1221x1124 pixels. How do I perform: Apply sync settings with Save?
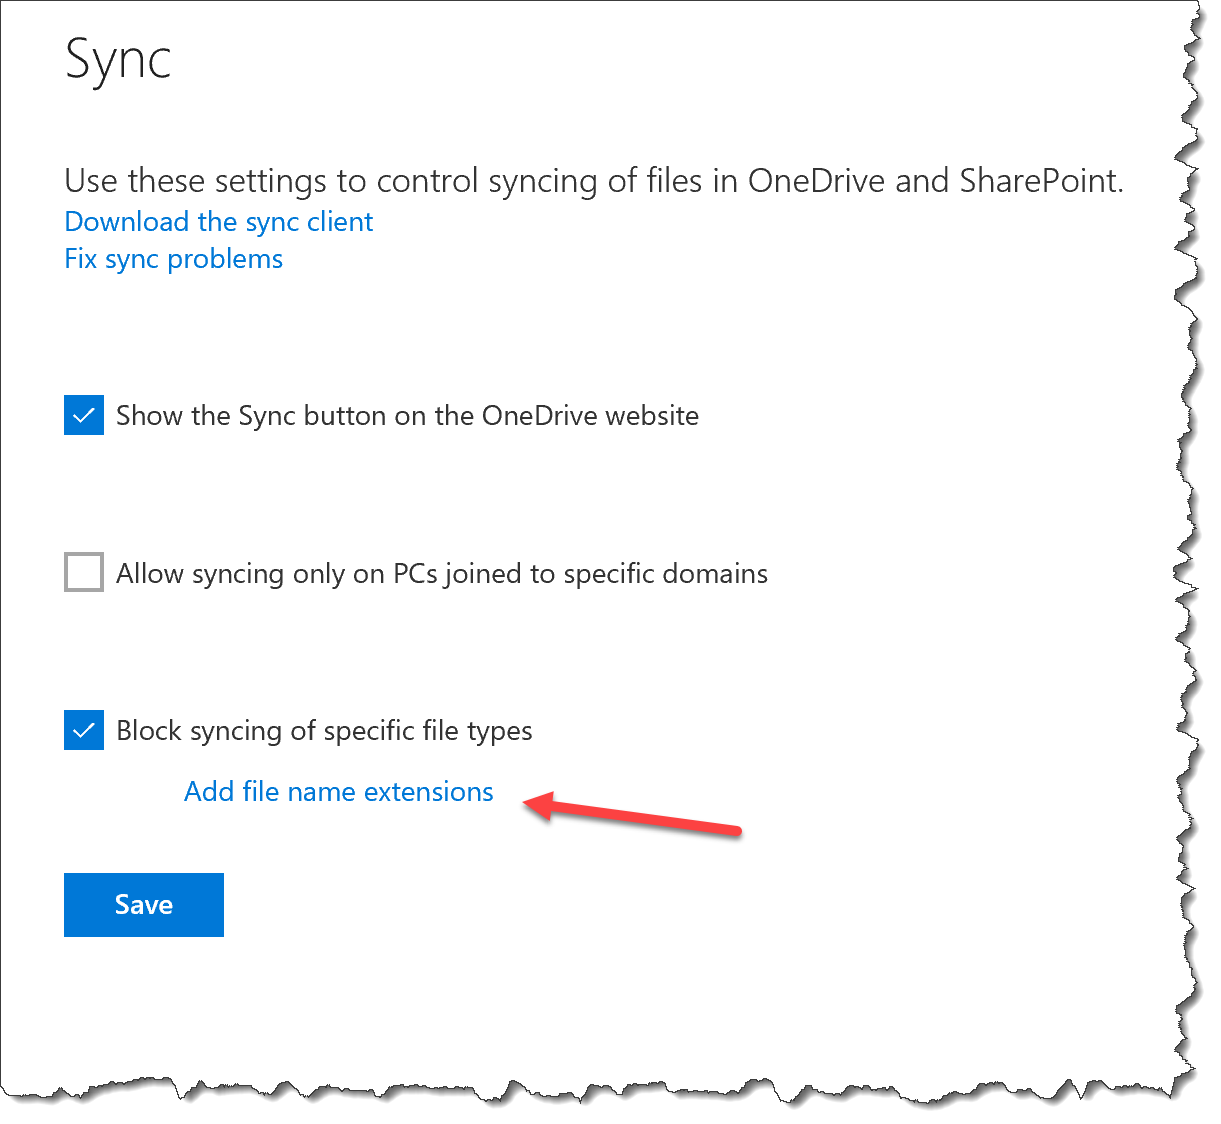143,904
